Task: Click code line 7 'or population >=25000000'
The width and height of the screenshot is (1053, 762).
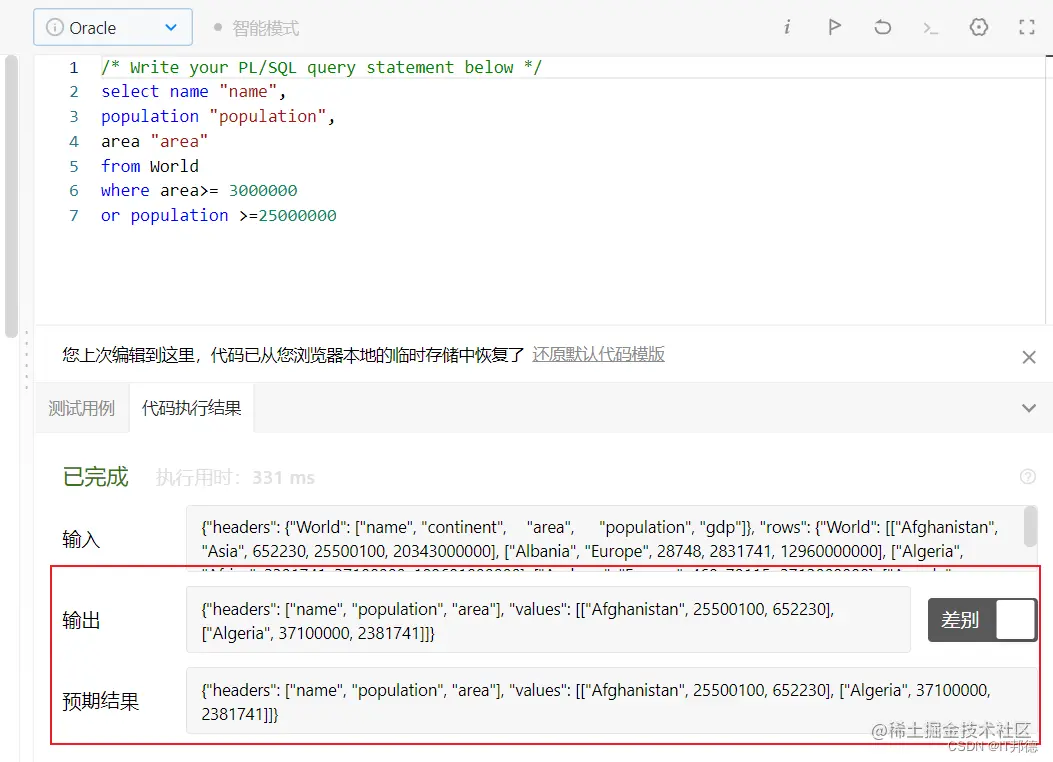Action: click(218, 216)
